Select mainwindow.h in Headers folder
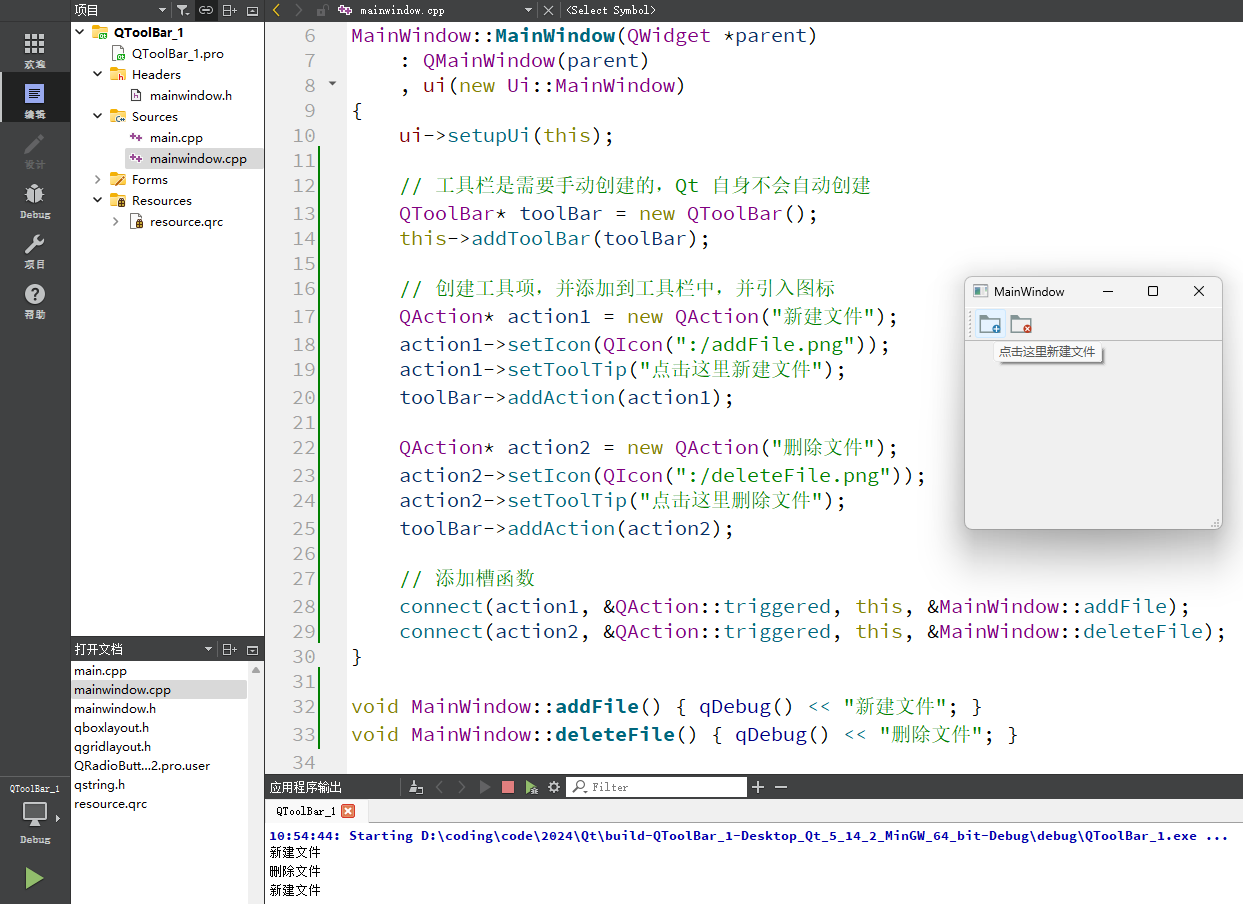 190,95
